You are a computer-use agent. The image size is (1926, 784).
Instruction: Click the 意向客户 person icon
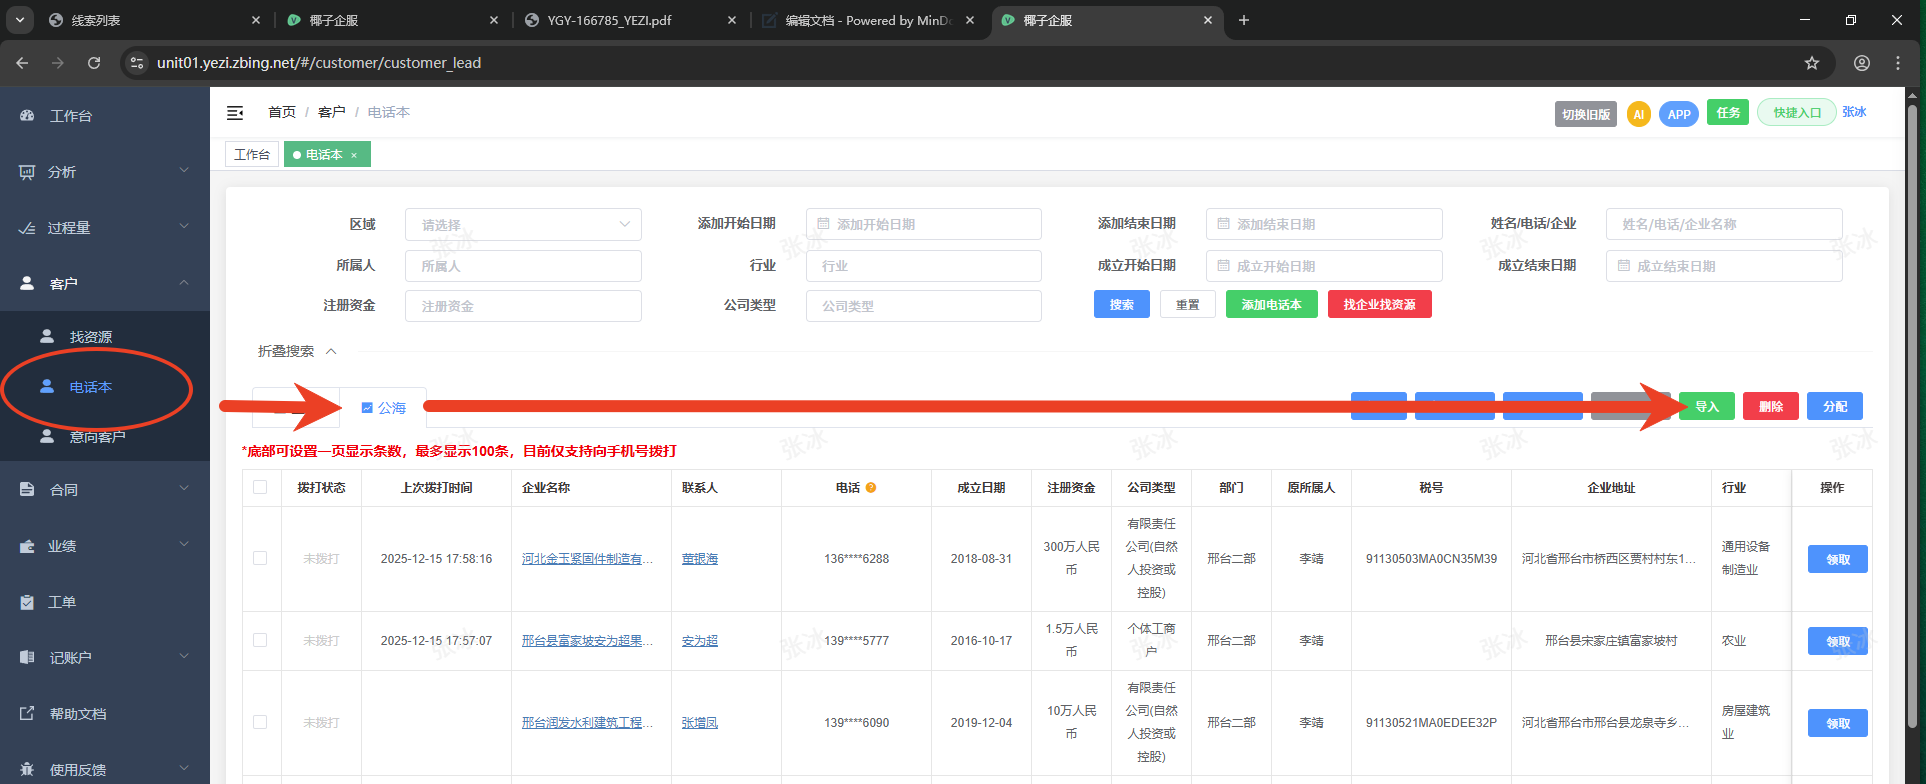click(47, 436)
